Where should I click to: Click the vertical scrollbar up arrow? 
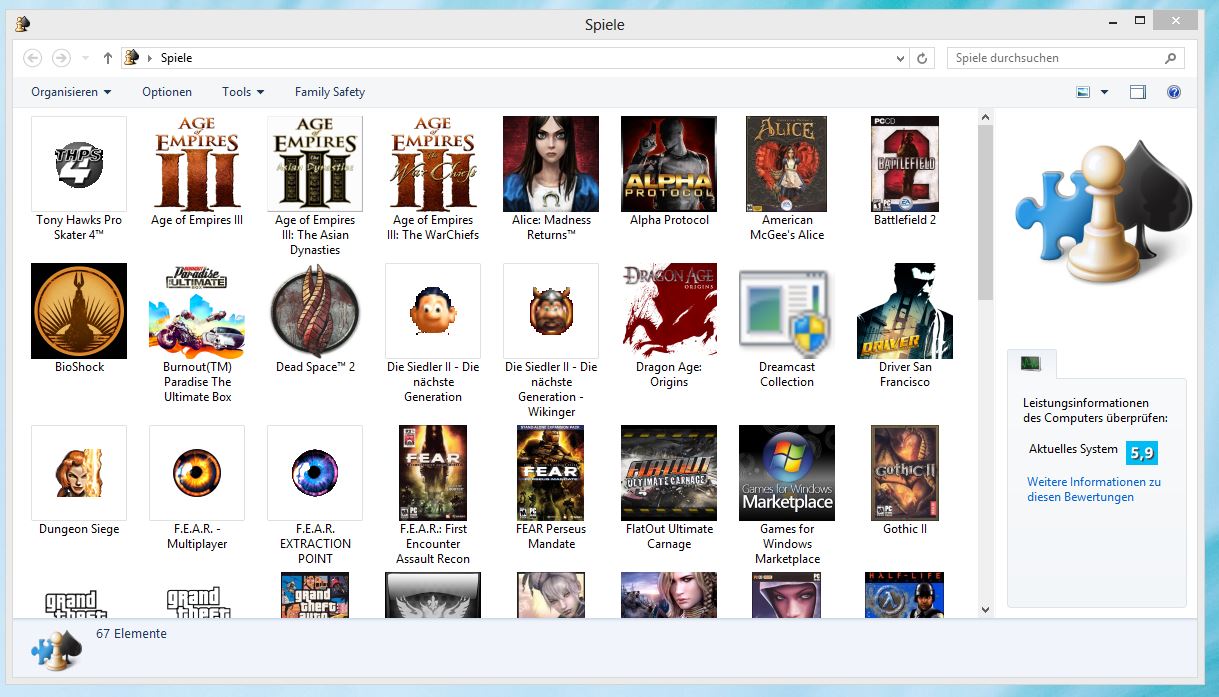(985, 118)
